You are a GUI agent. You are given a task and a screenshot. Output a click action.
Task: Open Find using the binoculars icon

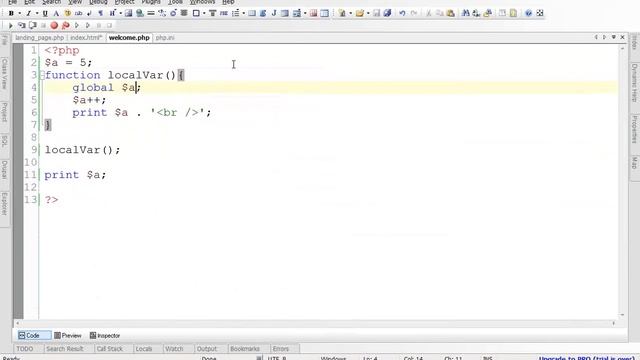(465, 13)
